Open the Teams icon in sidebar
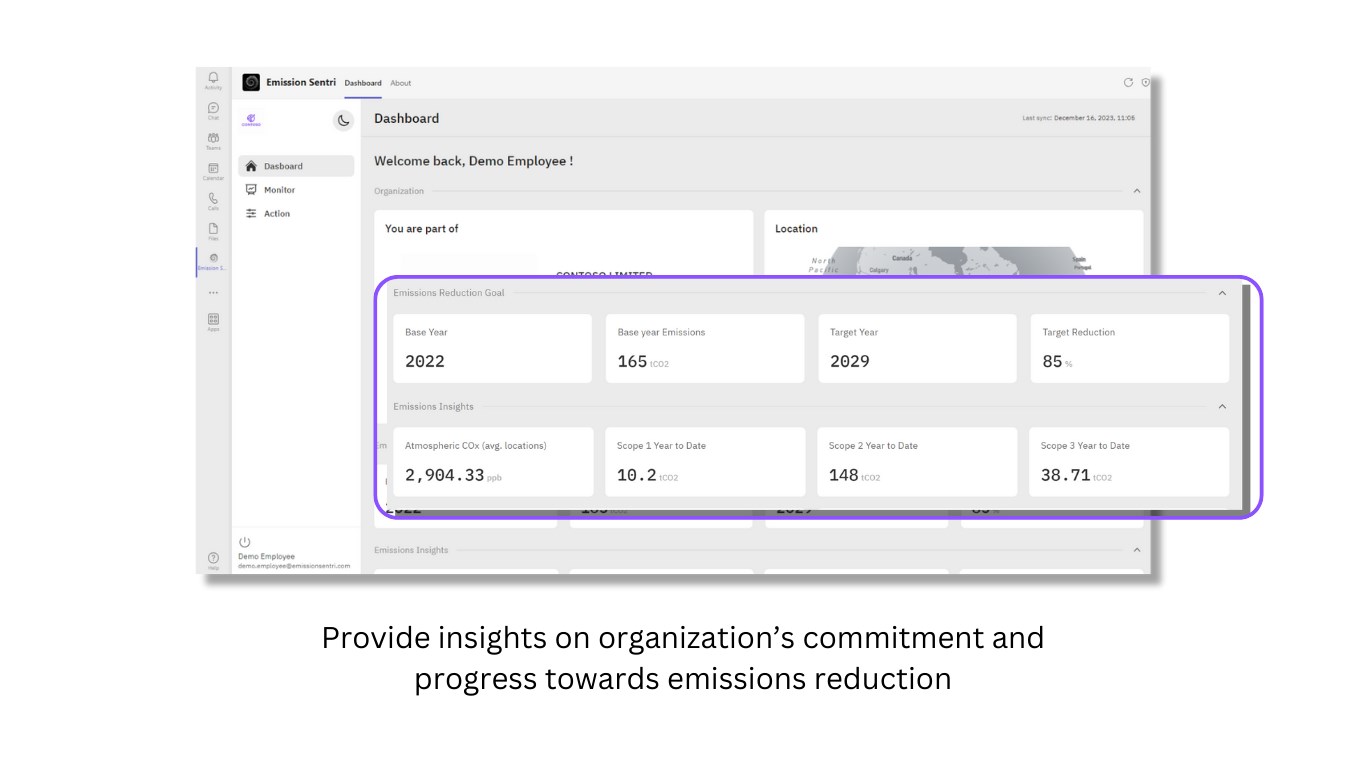Viewport: 1366px width, 768px height. tap(213, 139)
